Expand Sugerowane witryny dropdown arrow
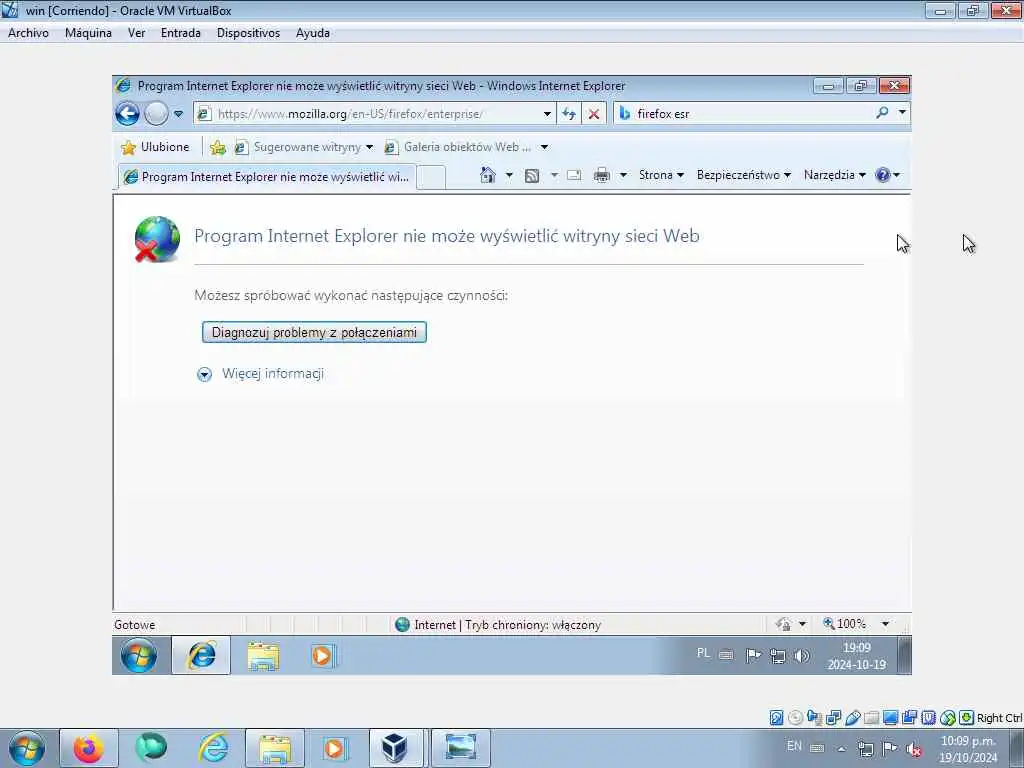The width and height of the screenshot is (1024, 768). coord(370,147)
